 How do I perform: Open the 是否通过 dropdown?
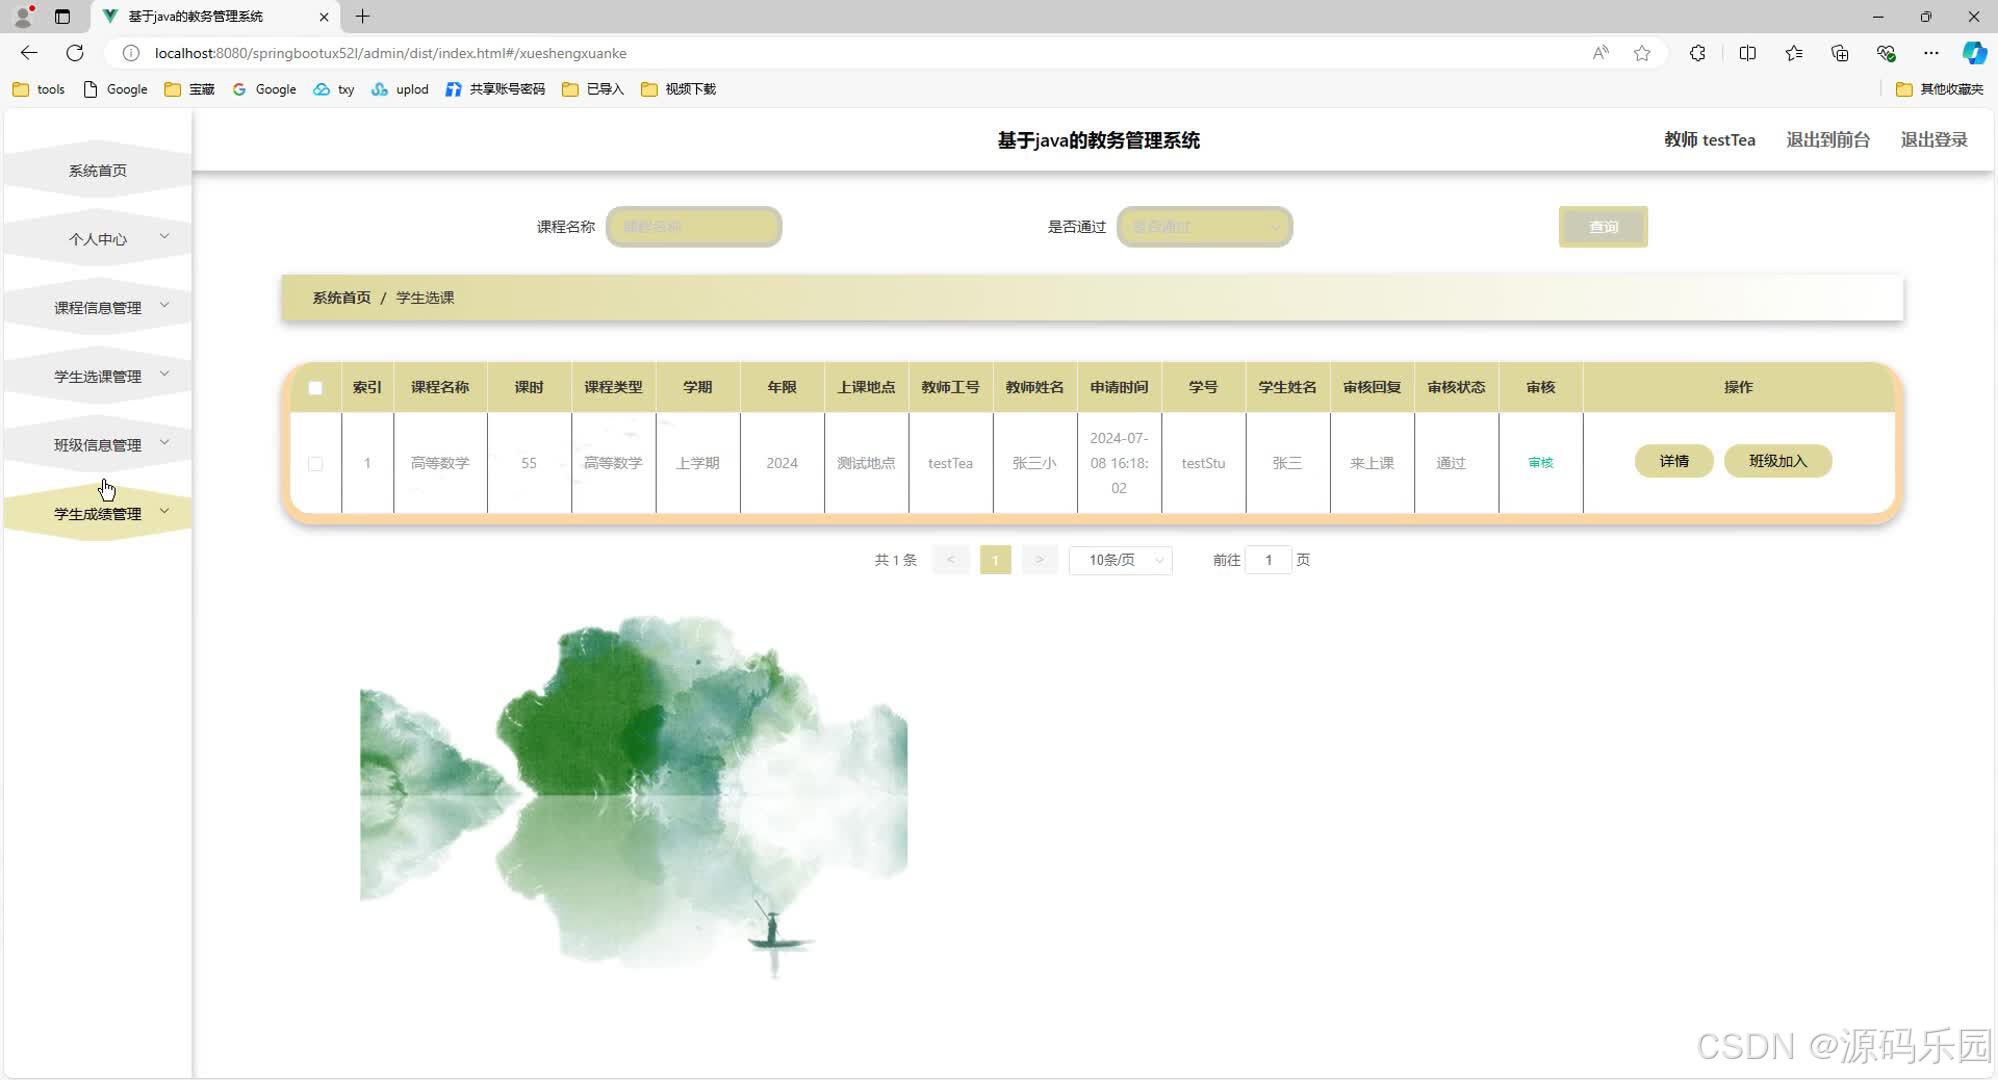1204,227
